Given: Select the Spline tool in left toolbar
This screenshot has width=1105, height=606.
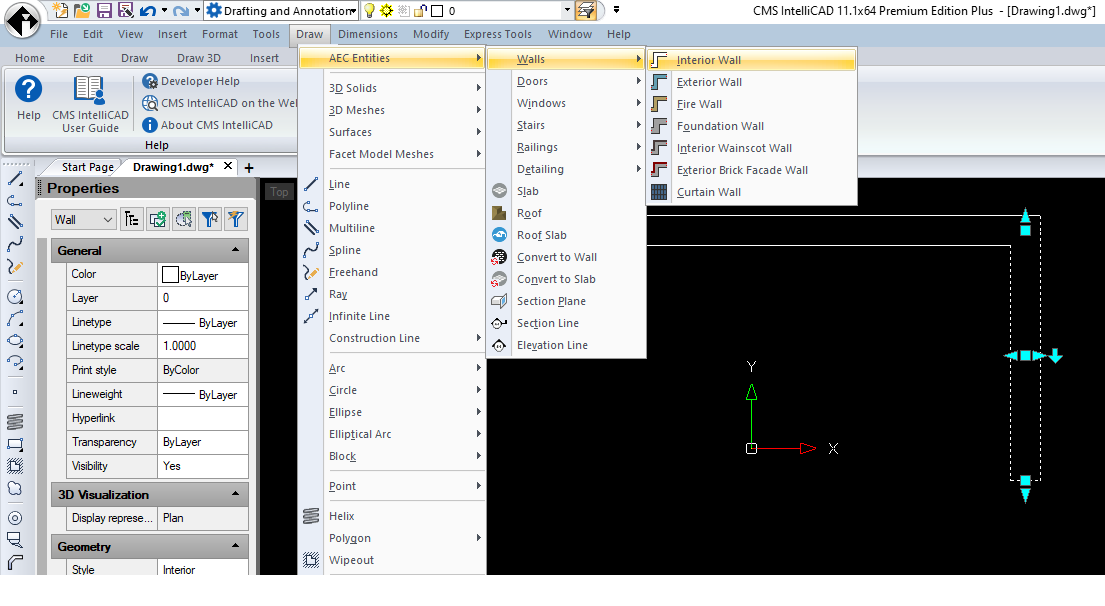Looking at the screenshot, I should click(15, 245).
